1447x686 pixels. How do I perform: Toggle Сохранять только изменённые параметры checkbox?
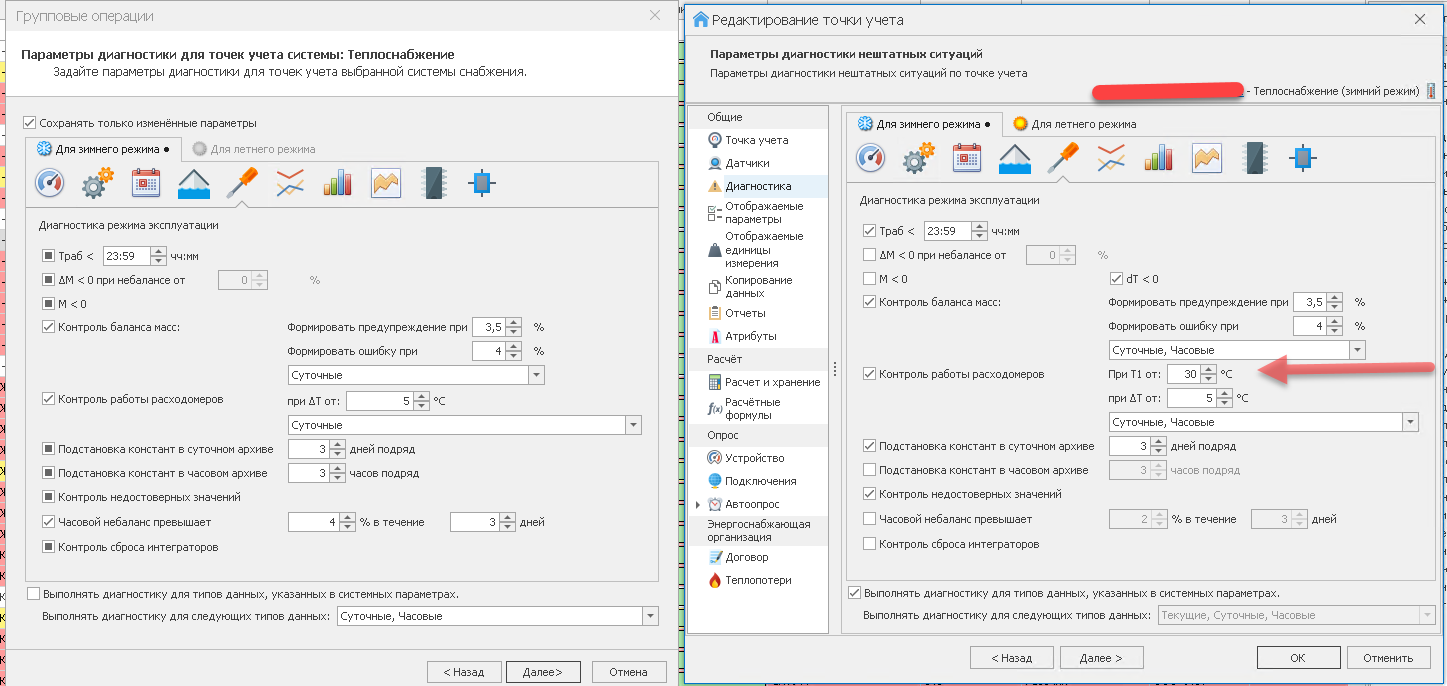click(30, 123)
